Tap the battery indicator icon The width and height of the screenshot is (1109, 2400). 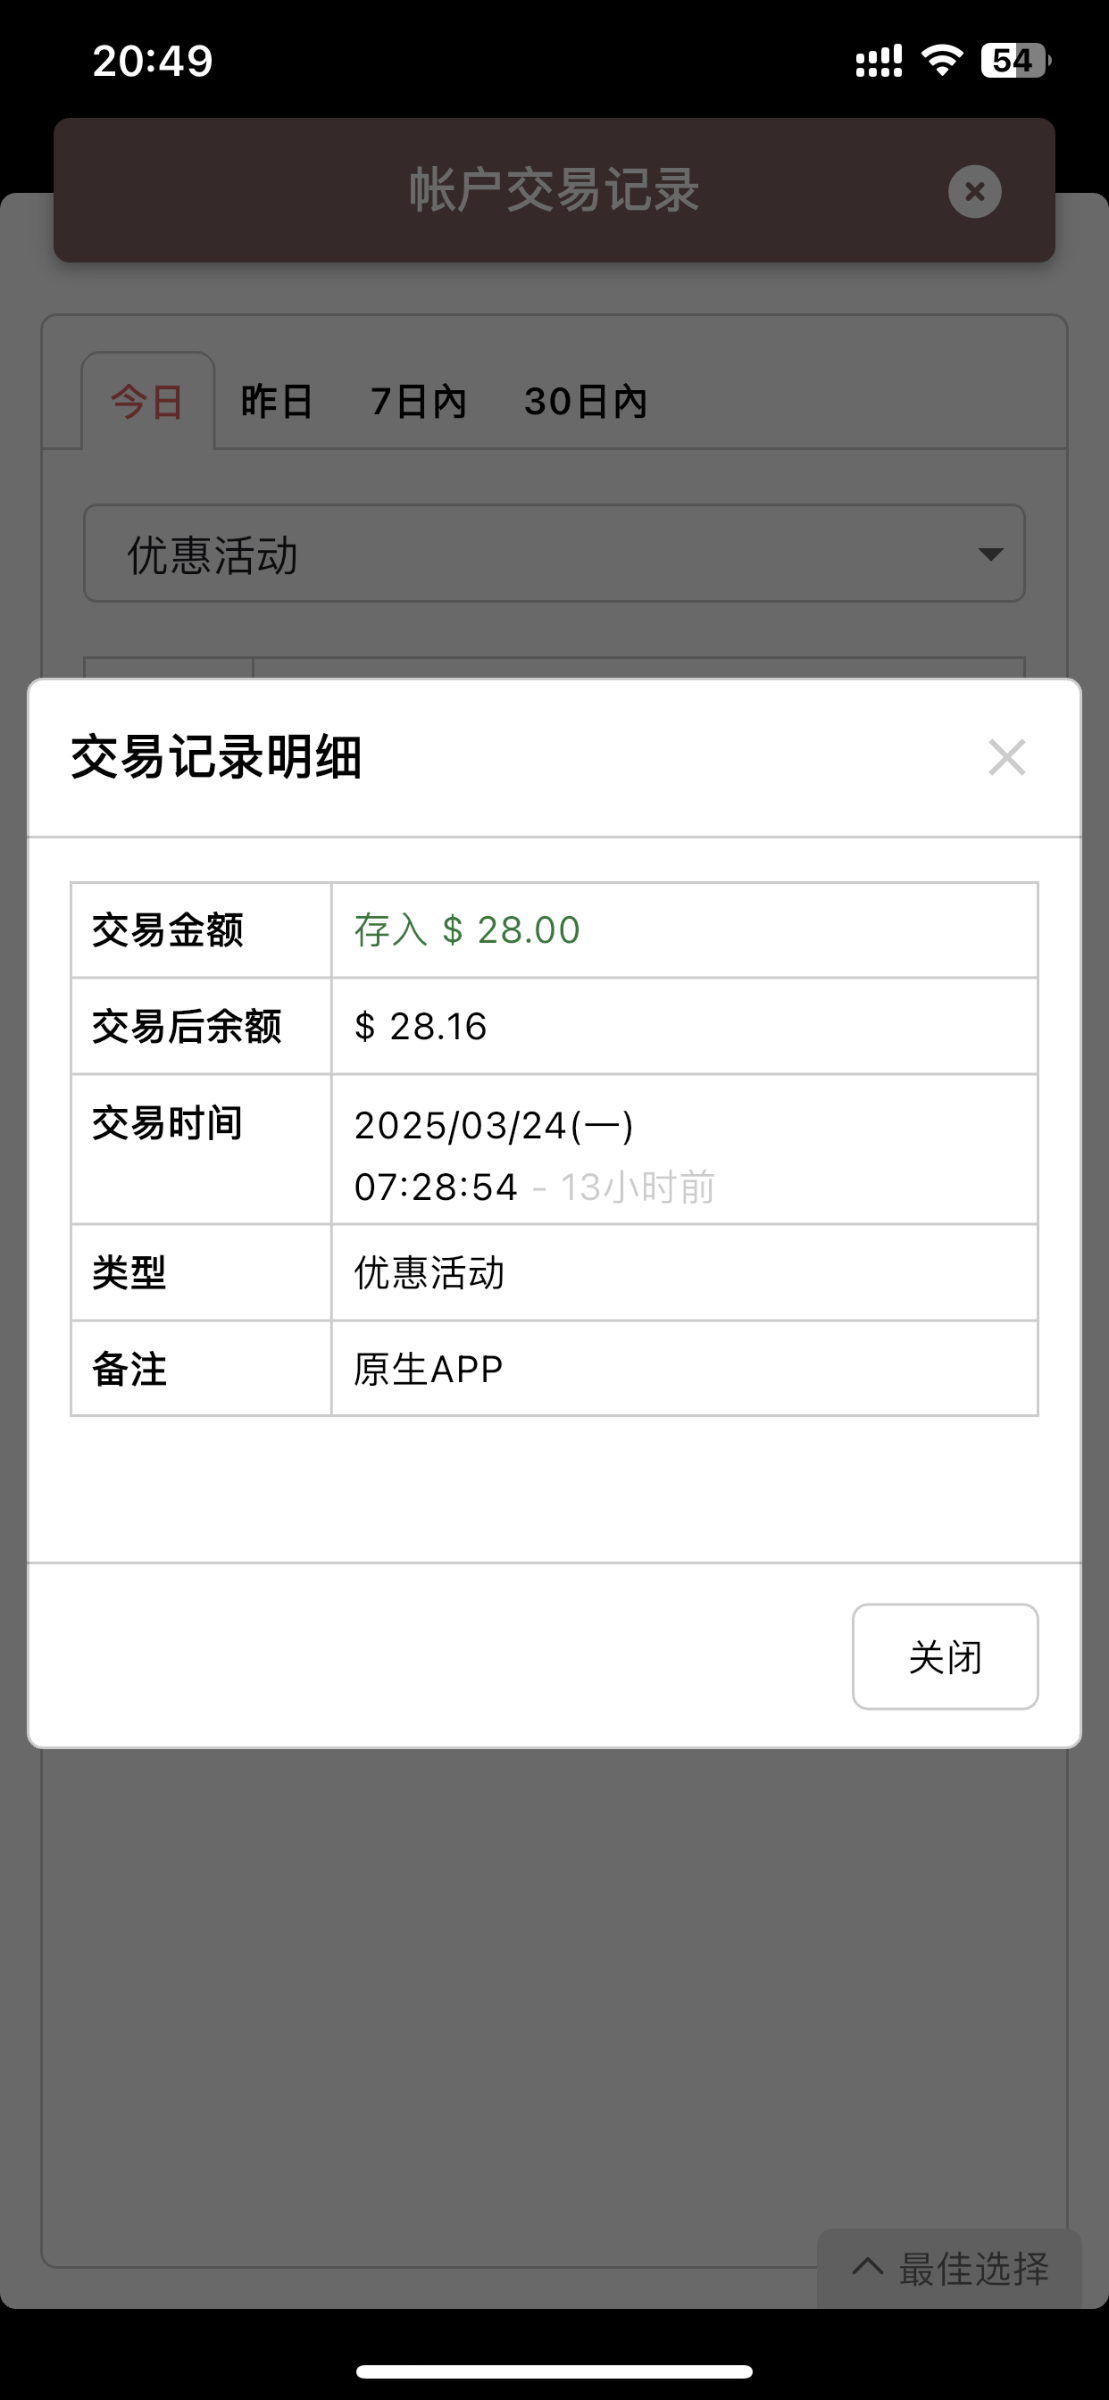pos(1015,61)
